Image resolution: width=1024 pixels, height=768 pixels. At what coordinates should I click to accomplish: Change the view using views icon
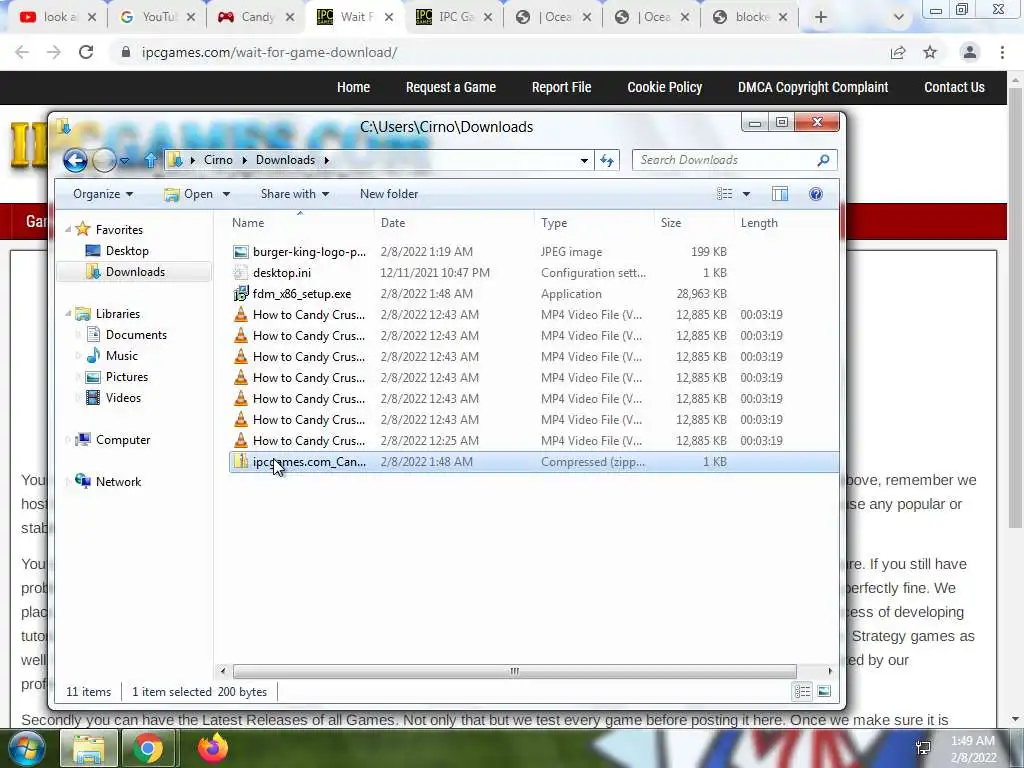724,194
